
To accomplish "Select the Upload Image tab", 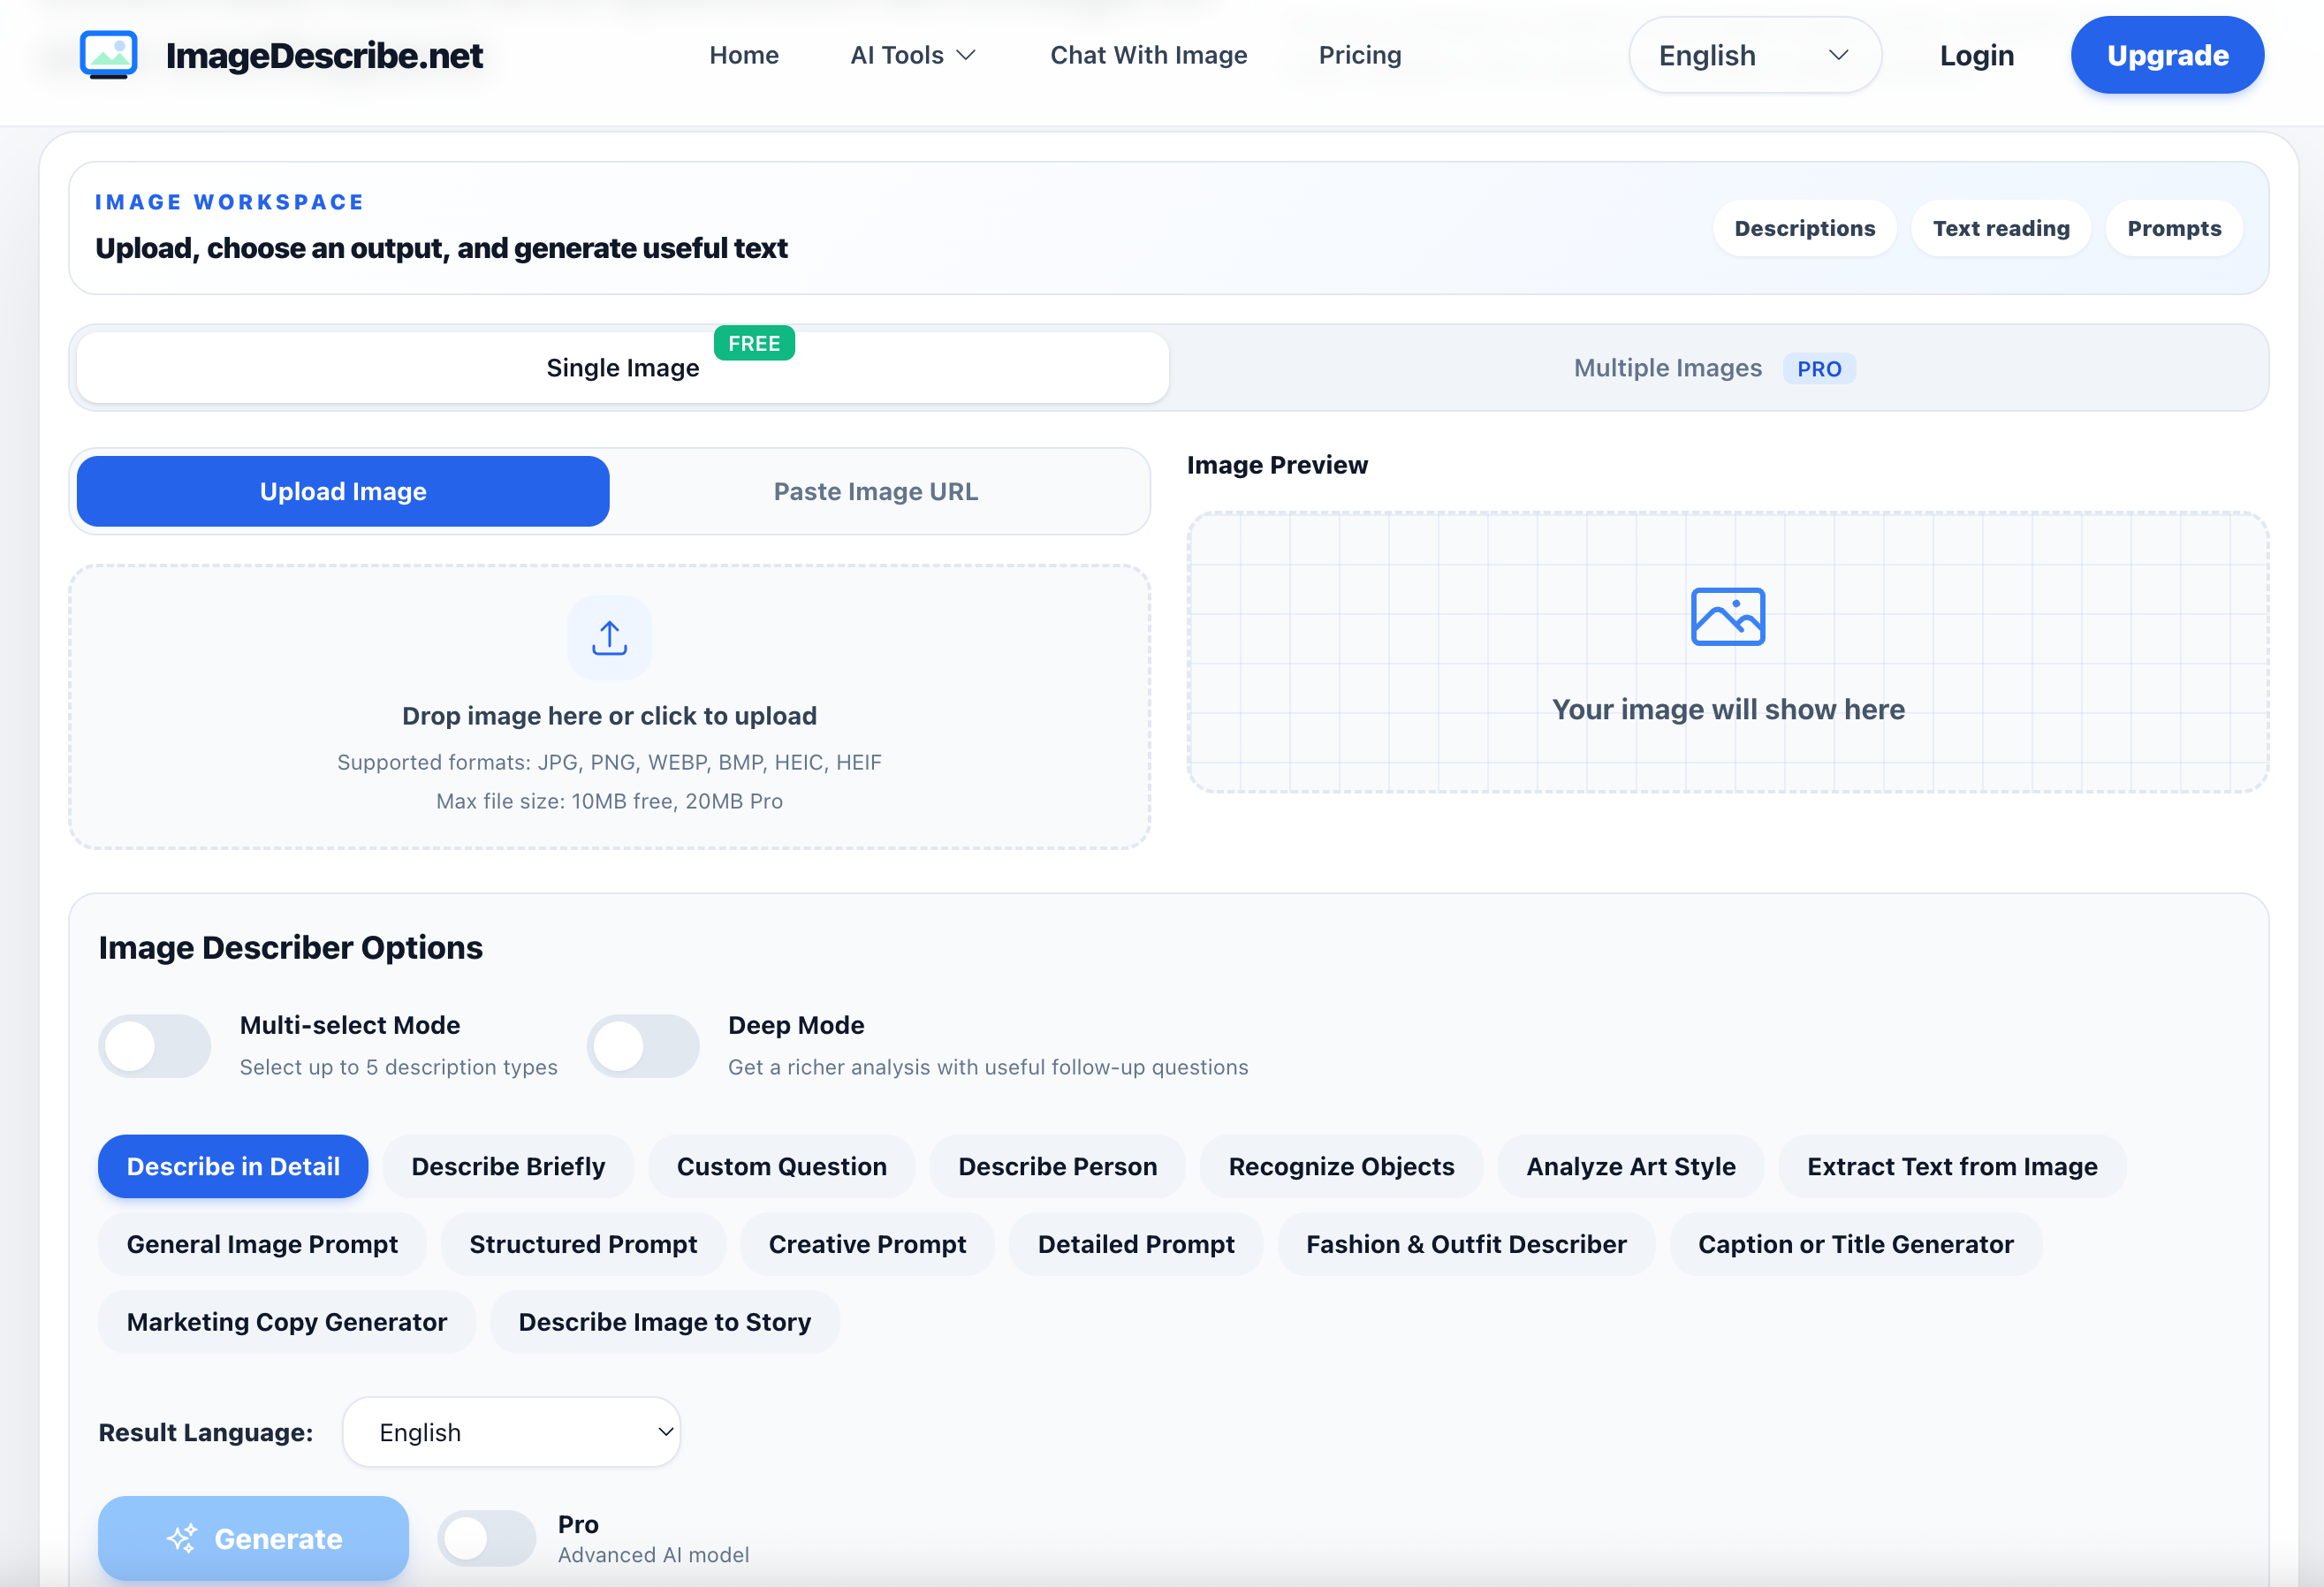I will click(x=343, y=491).
